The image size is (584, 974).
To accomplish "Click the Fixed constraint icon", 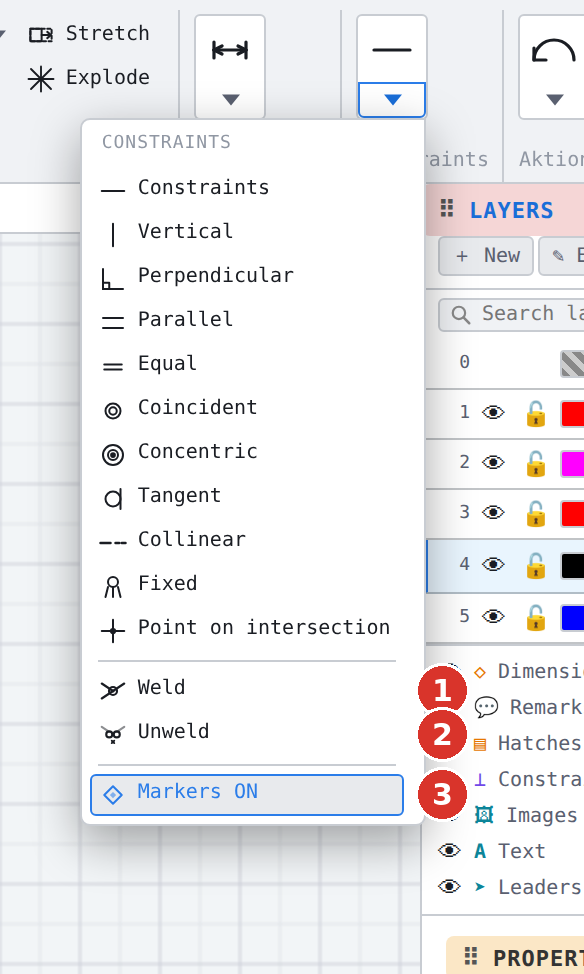I will [112, 586].
